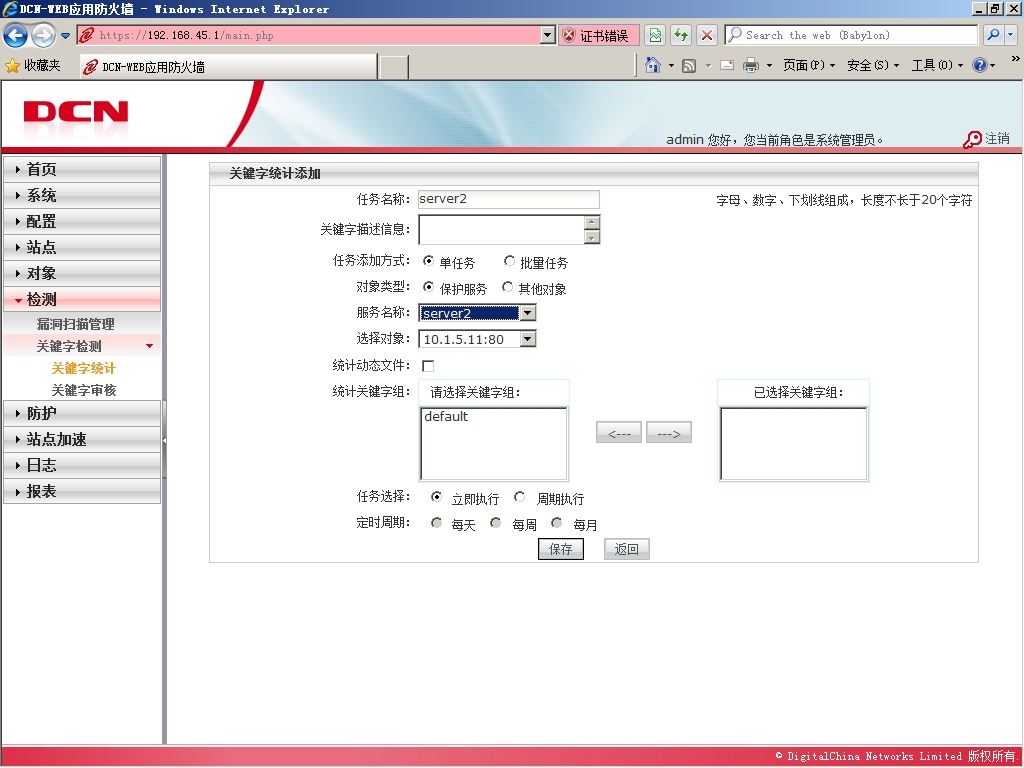The image size is (1024, 768).
Task: Click the 返回 return button
Action: click(627, 549)
